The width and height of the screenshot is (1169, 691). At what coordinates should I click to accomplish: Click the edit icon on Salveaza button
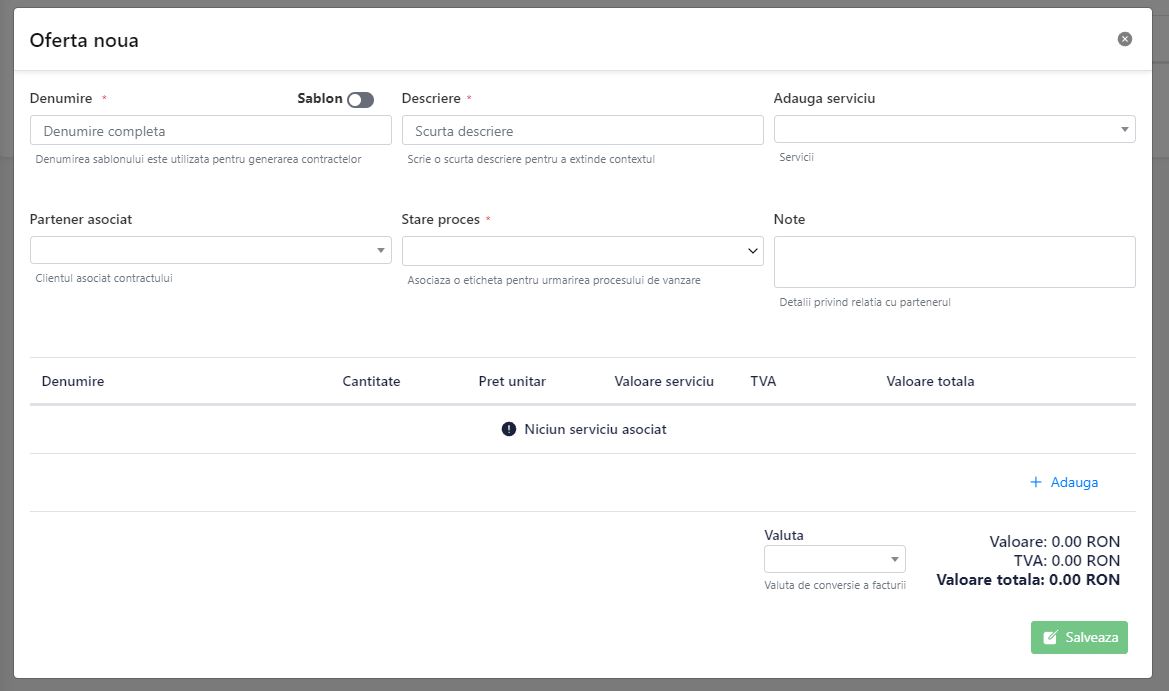point(1050,638)
